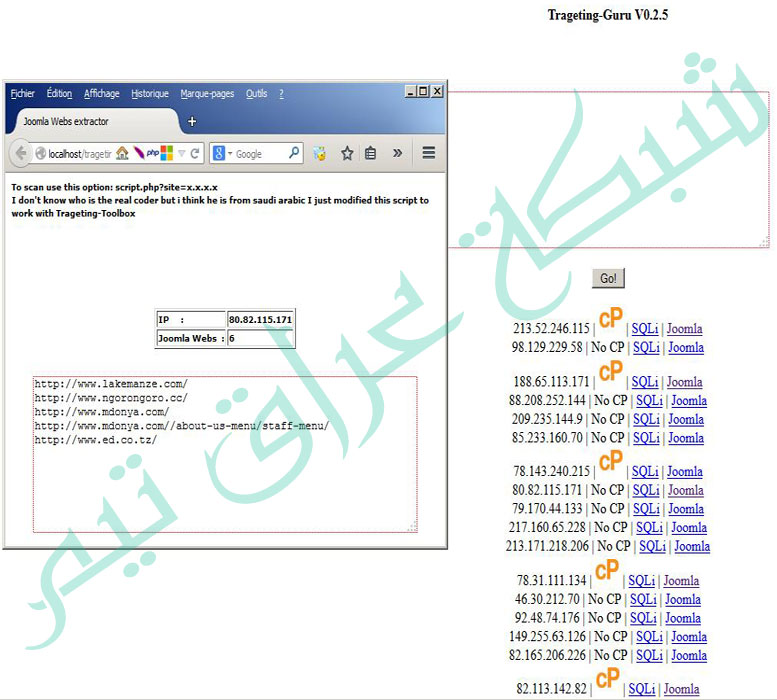Click the cP icon next to 188.65.113.171

(610, 371)
